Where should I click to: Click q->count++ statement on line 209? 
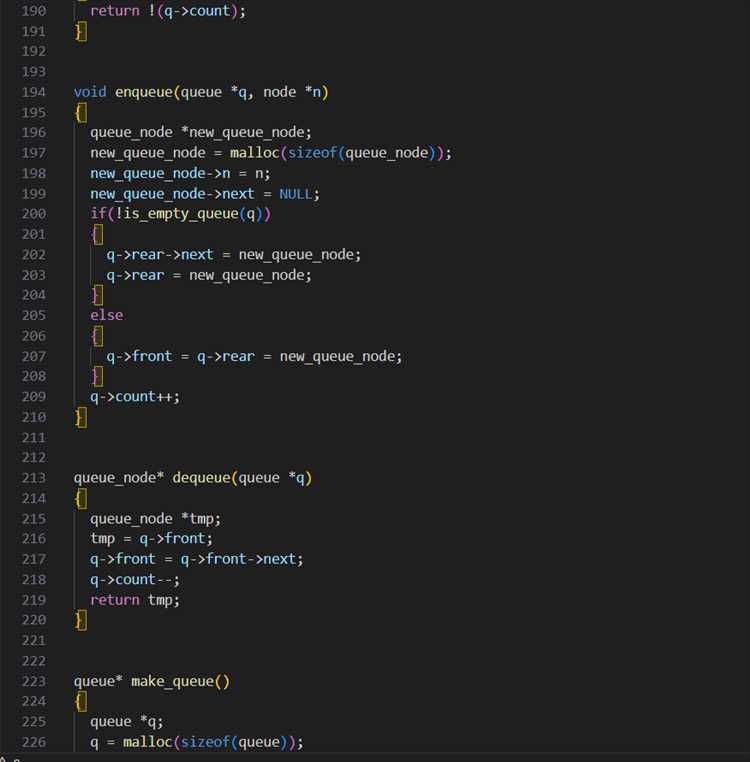135,397
